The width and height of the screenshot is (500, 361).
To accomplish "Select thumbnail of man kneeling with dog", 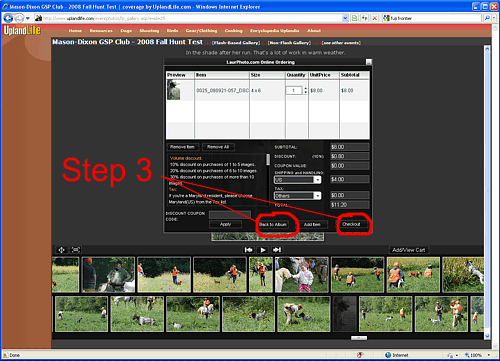I will point(304,314).
